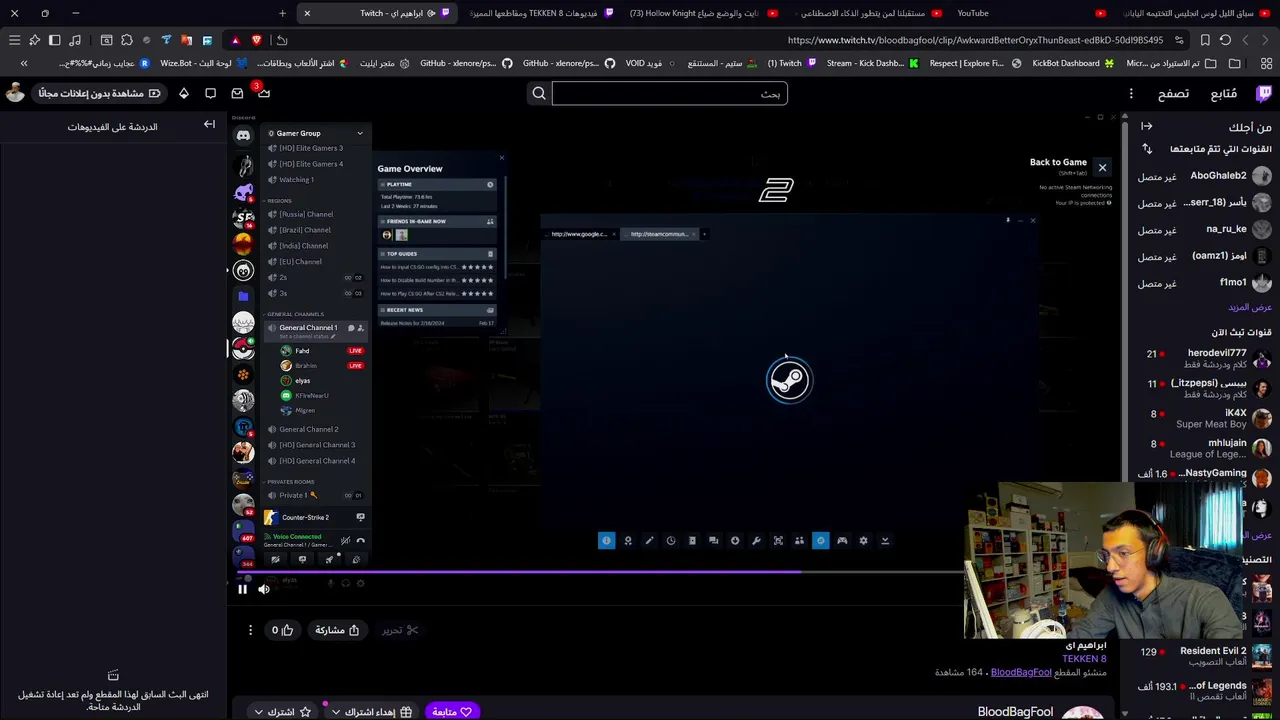
Task: Open the browser hamburger menu
Action: [x=14, y=40]
